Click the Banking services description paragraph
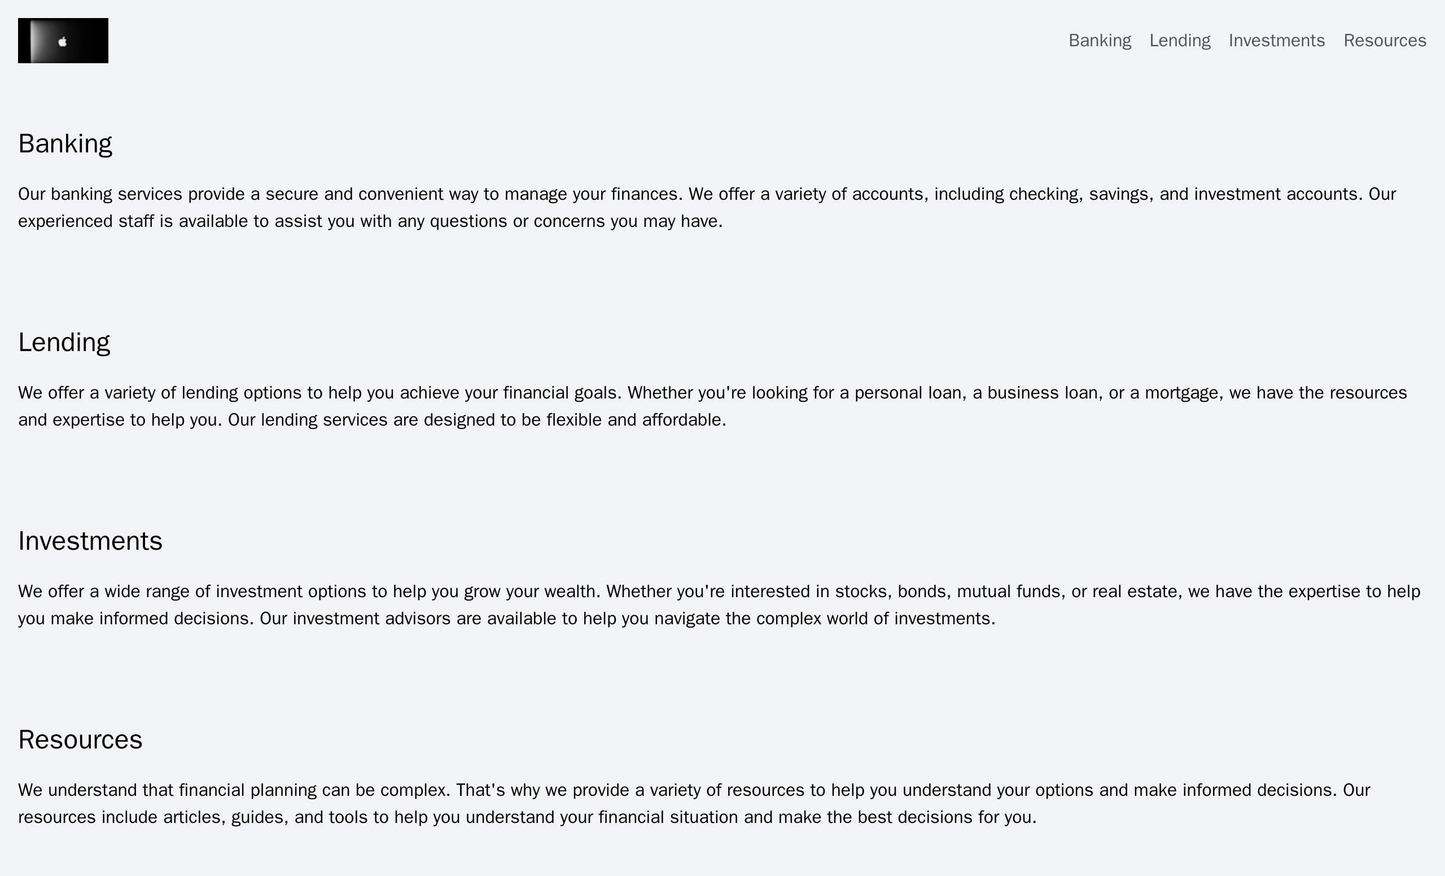 pyautogui.click(x=700, y=207)
